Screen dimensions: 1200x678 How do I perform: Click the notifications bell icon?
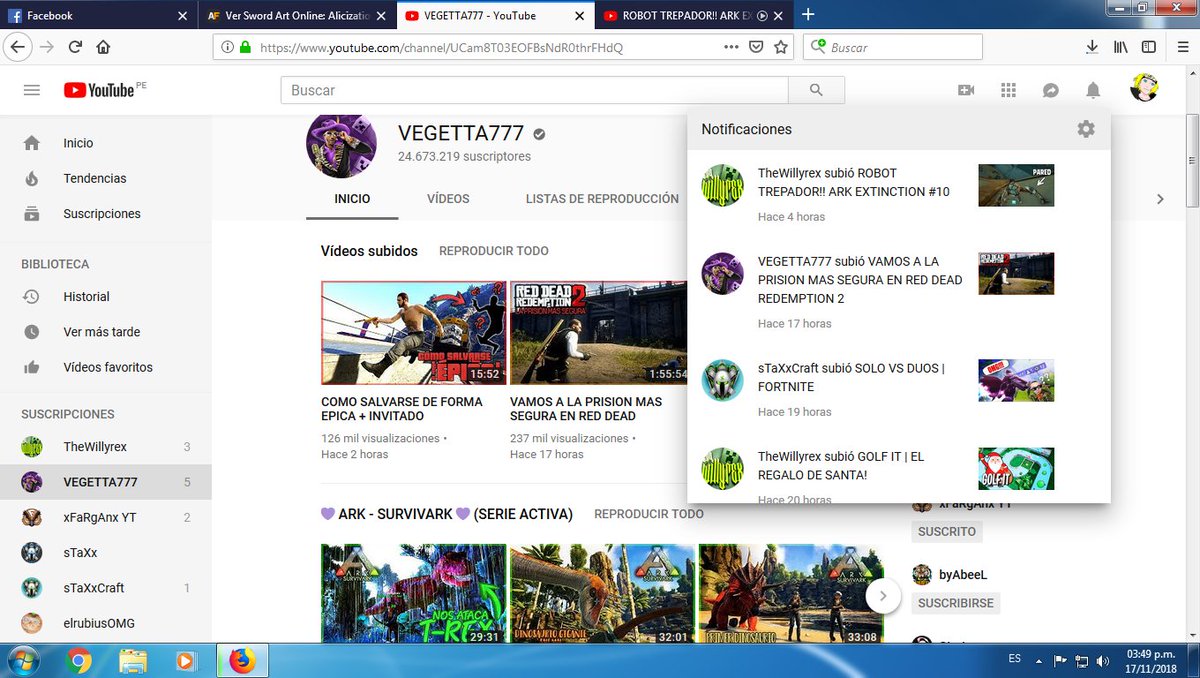click(1093, 90)
